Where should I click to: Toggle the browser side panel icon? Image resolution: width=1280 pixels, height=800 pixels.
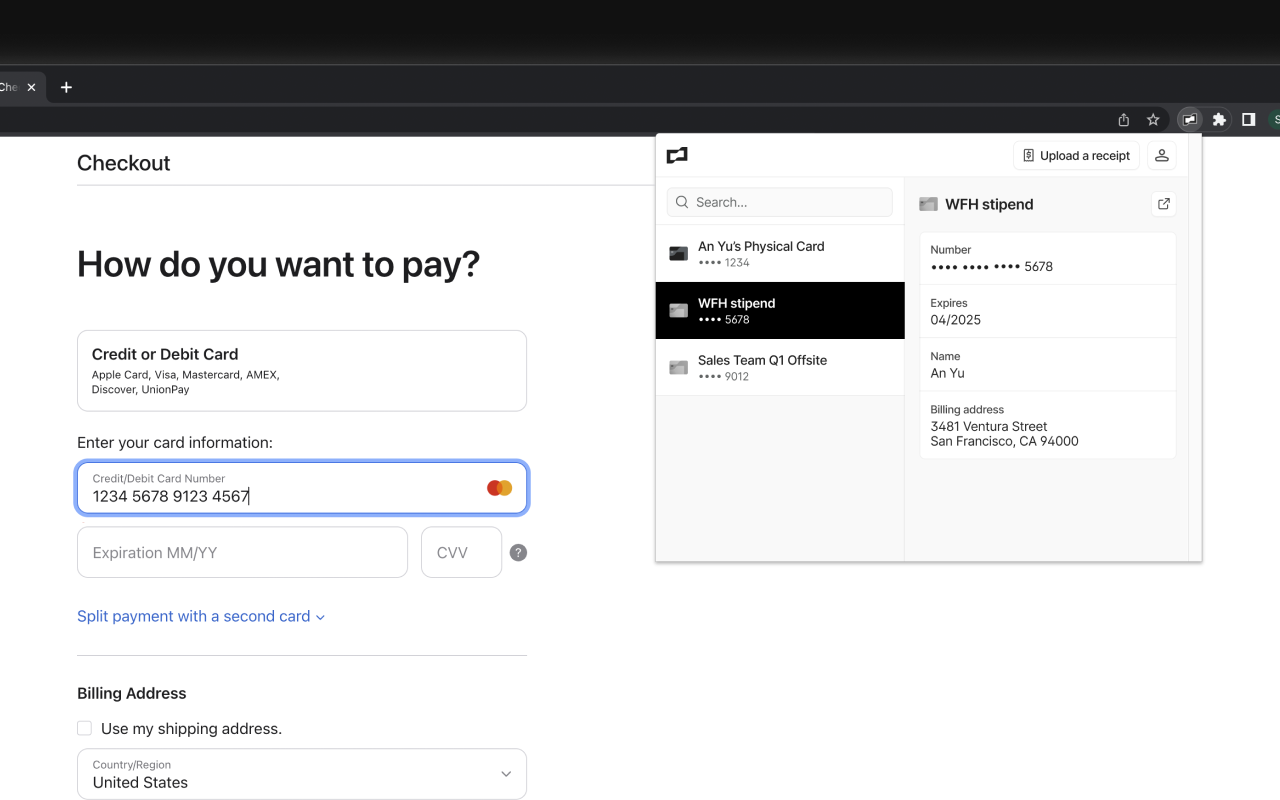point(1248,119)
